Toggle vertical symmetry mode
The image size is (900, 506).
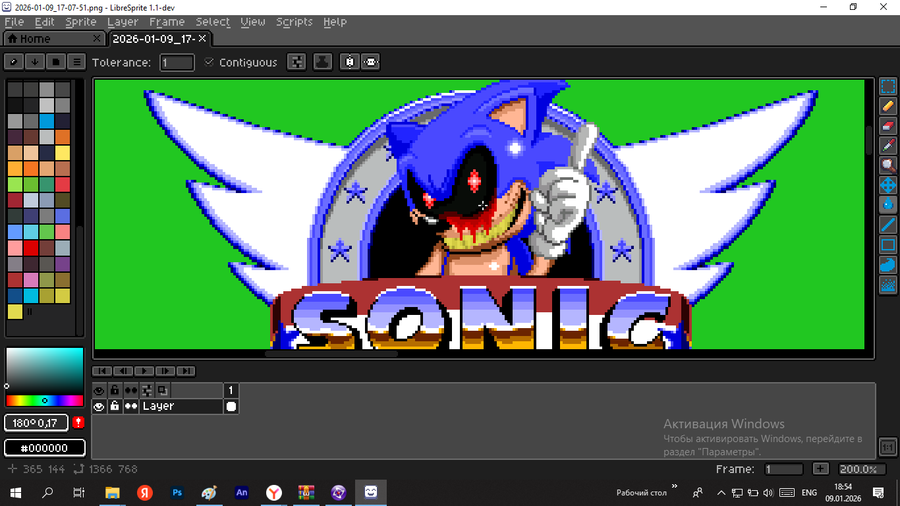click(x=350, y=62)
